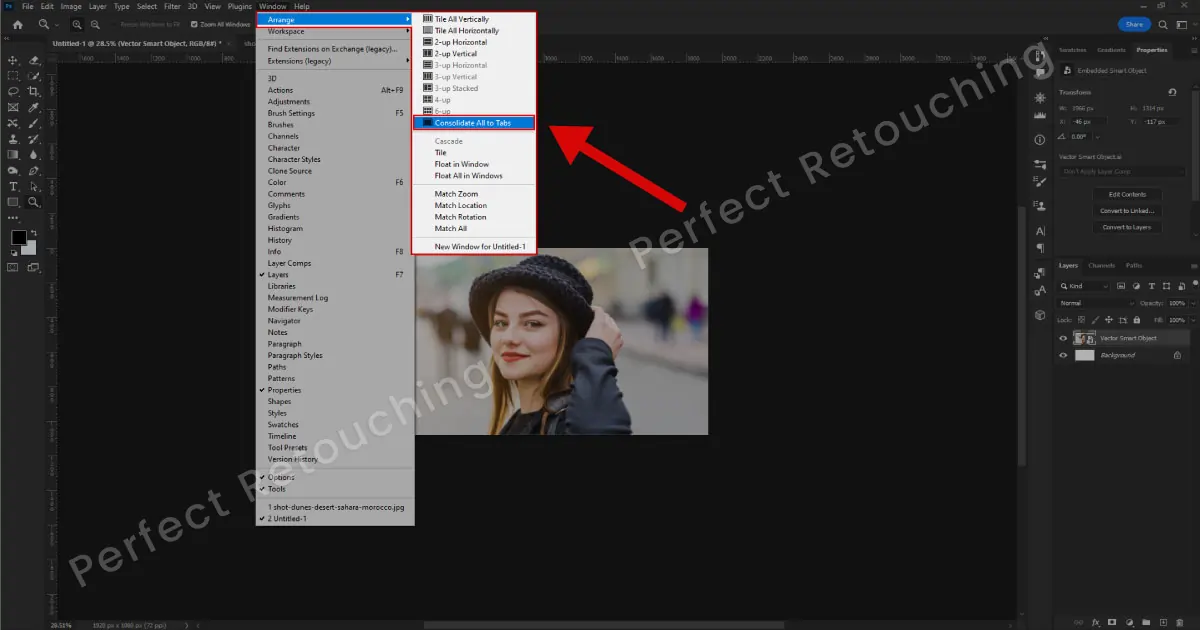Open the Normal blend mode dropdown
1200x630 pixels.
1090,303
